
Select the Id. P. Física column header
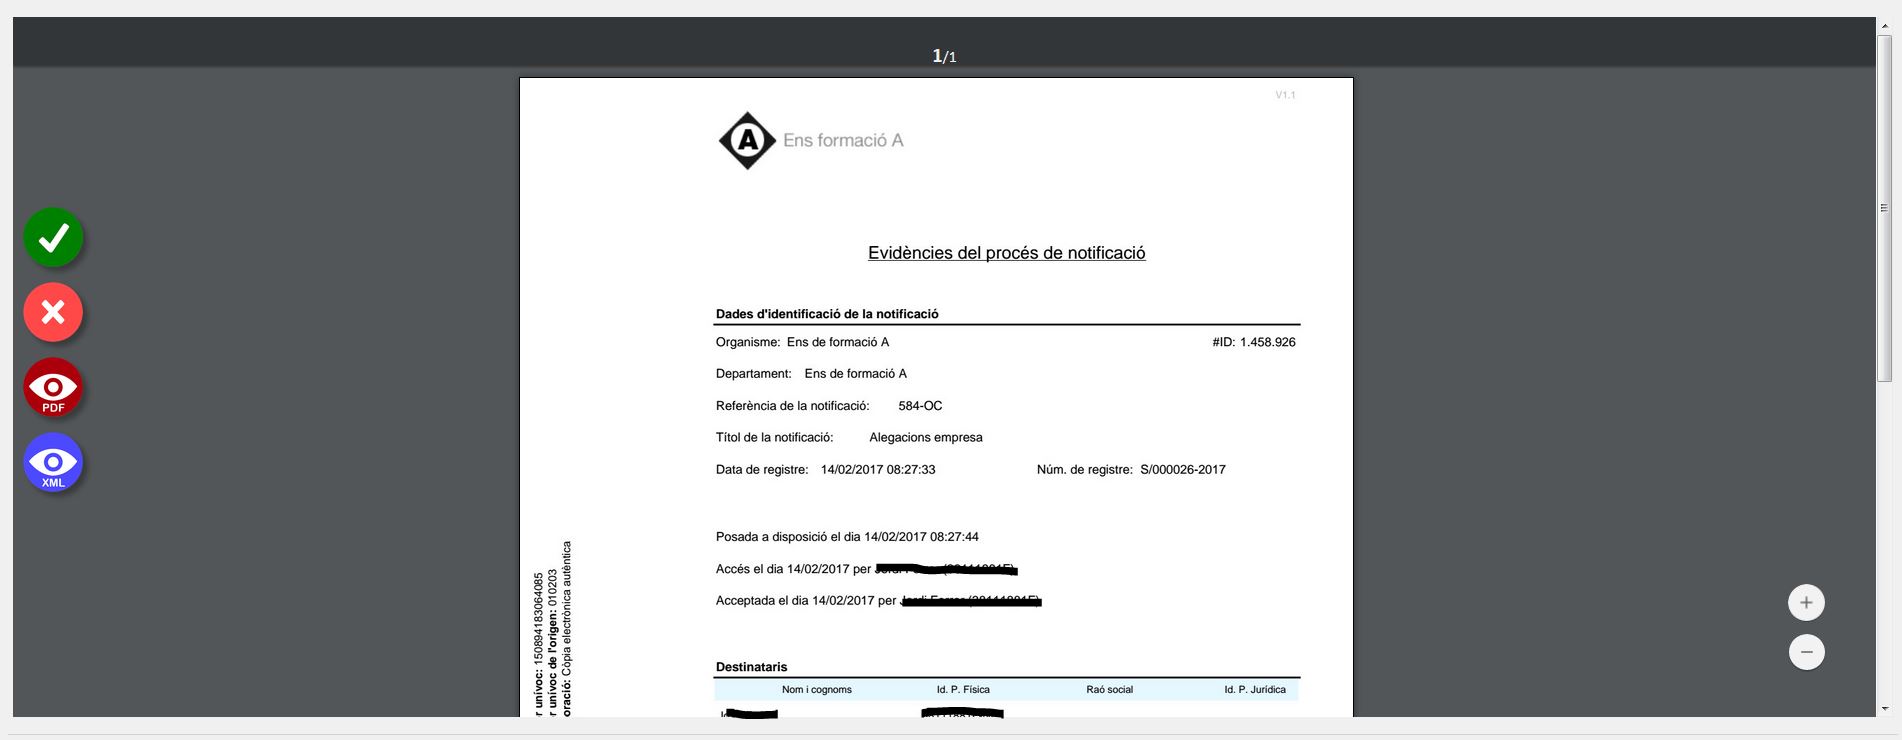[963, 690]
